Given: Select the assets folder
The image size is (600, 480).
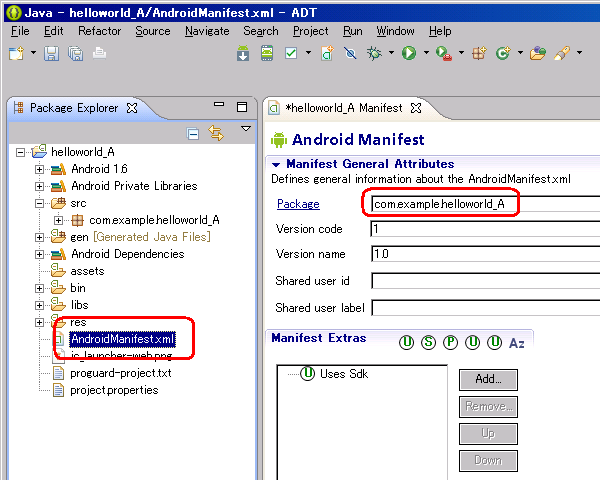Looking at the screenshot, I should [x=87, y=271].
